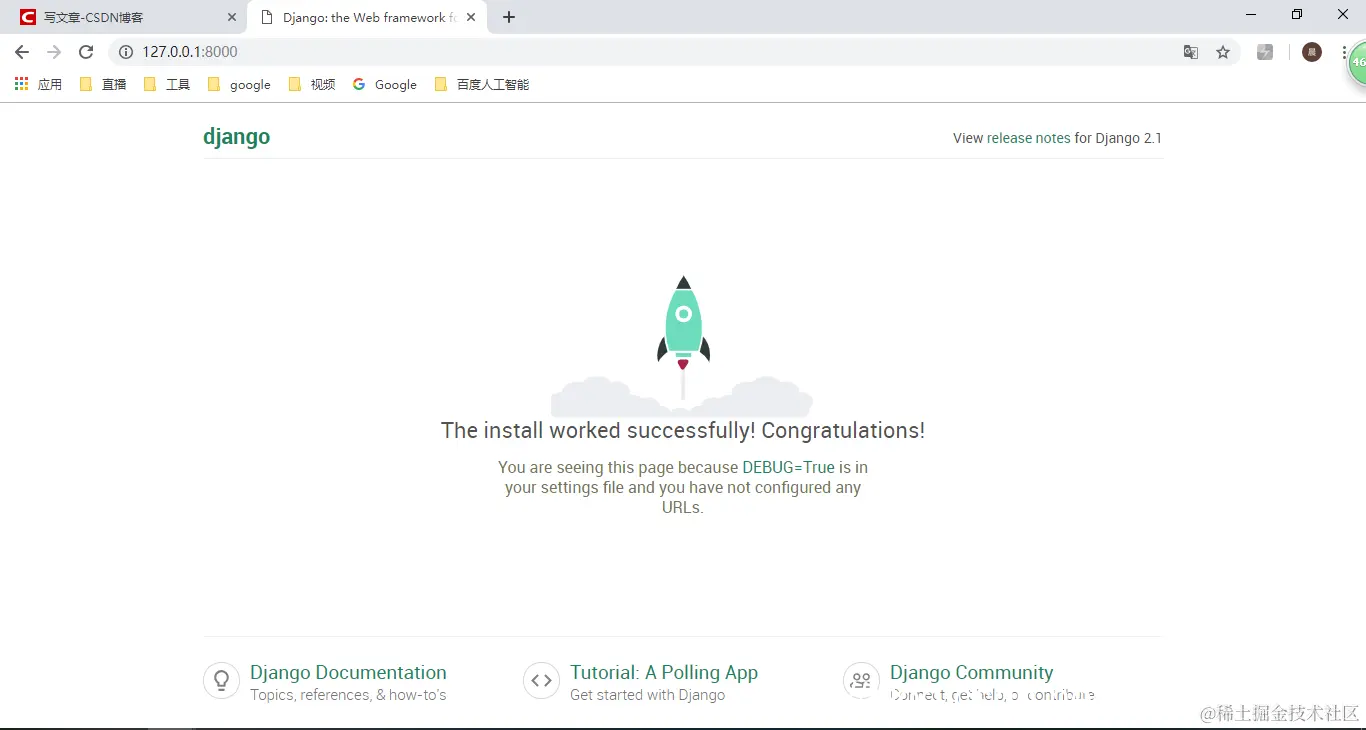This screenshot has width=1366, height=730.
Task: Open the Tutorial: A Polling App link
Action: (x=664, y=673)
